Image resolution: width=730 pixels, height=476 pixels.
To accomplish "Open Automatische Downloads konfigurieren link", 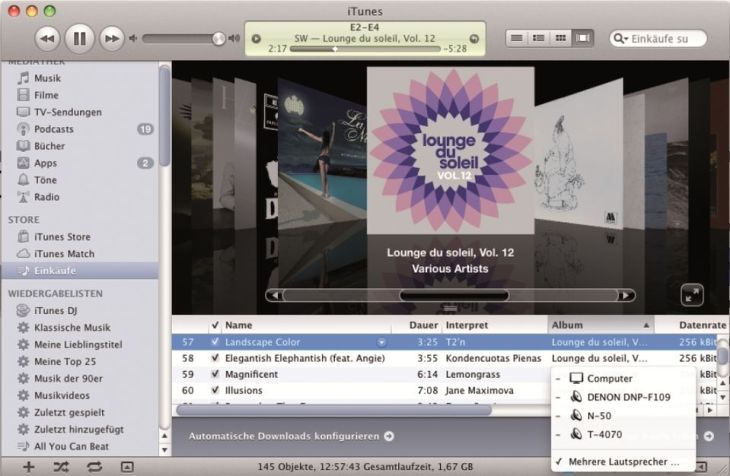I will pos(291,436).
